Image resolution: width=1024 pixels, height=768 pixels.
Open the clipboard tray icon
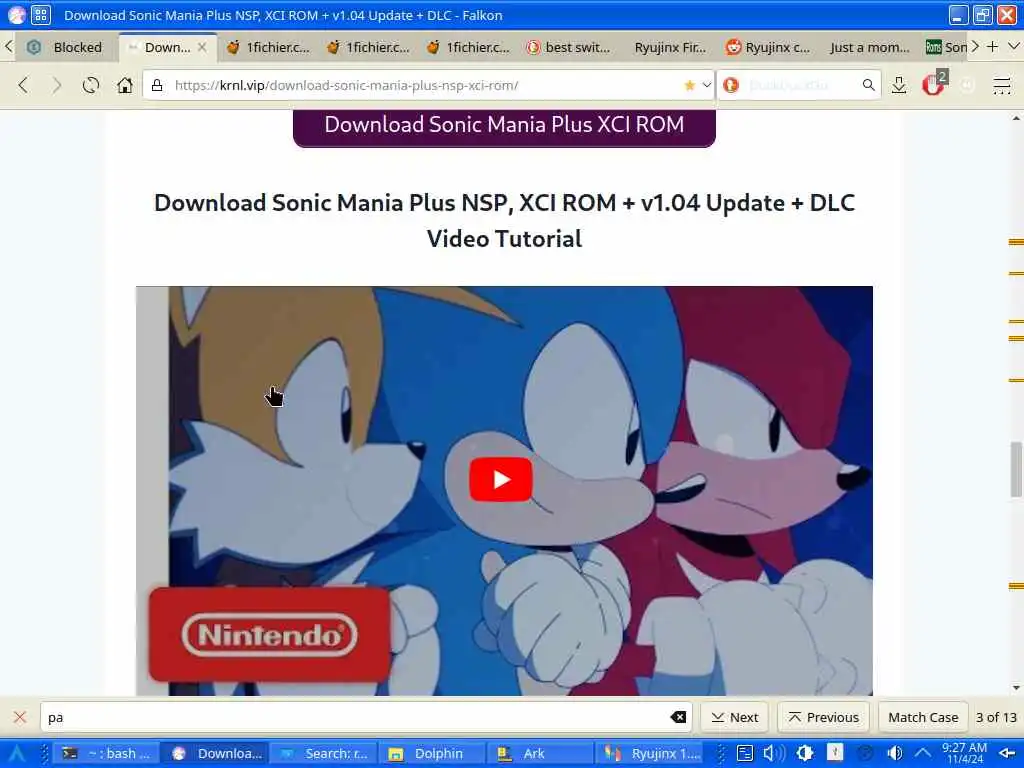click(x=744, y=754)
